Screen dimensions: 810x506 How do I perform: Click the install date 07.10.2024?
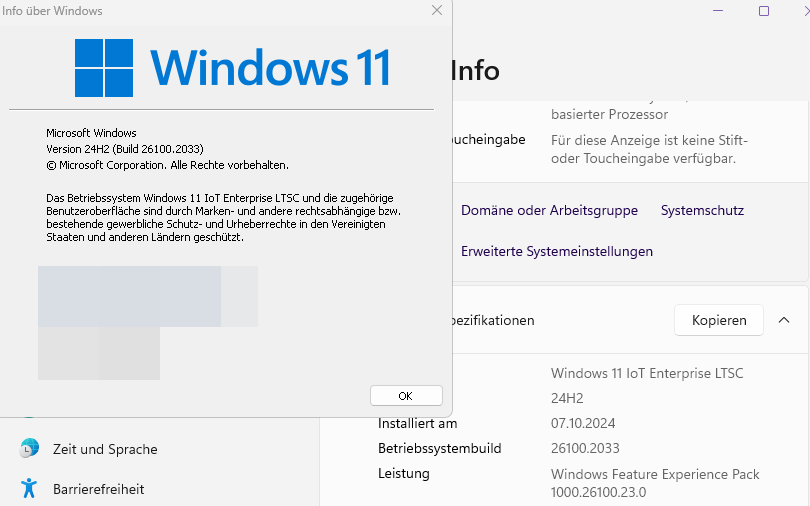click(583, 423)
